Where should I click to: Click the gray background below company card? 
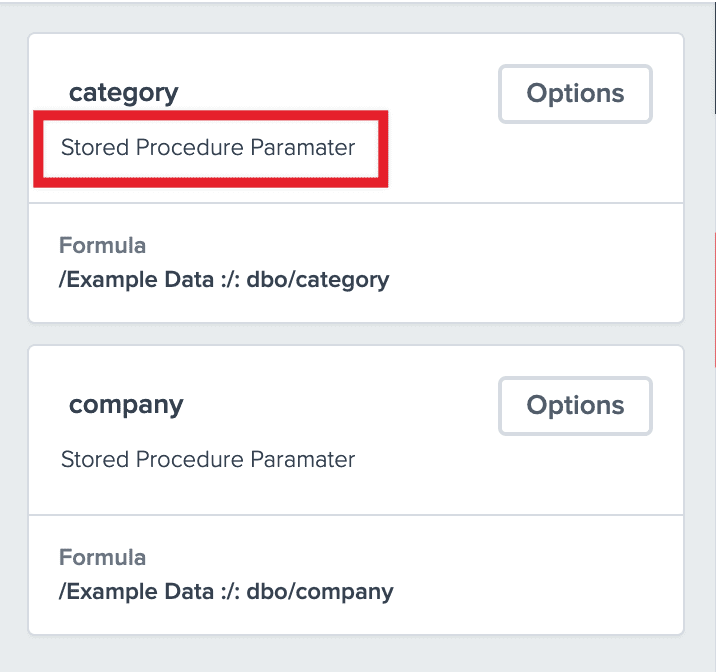356,654
